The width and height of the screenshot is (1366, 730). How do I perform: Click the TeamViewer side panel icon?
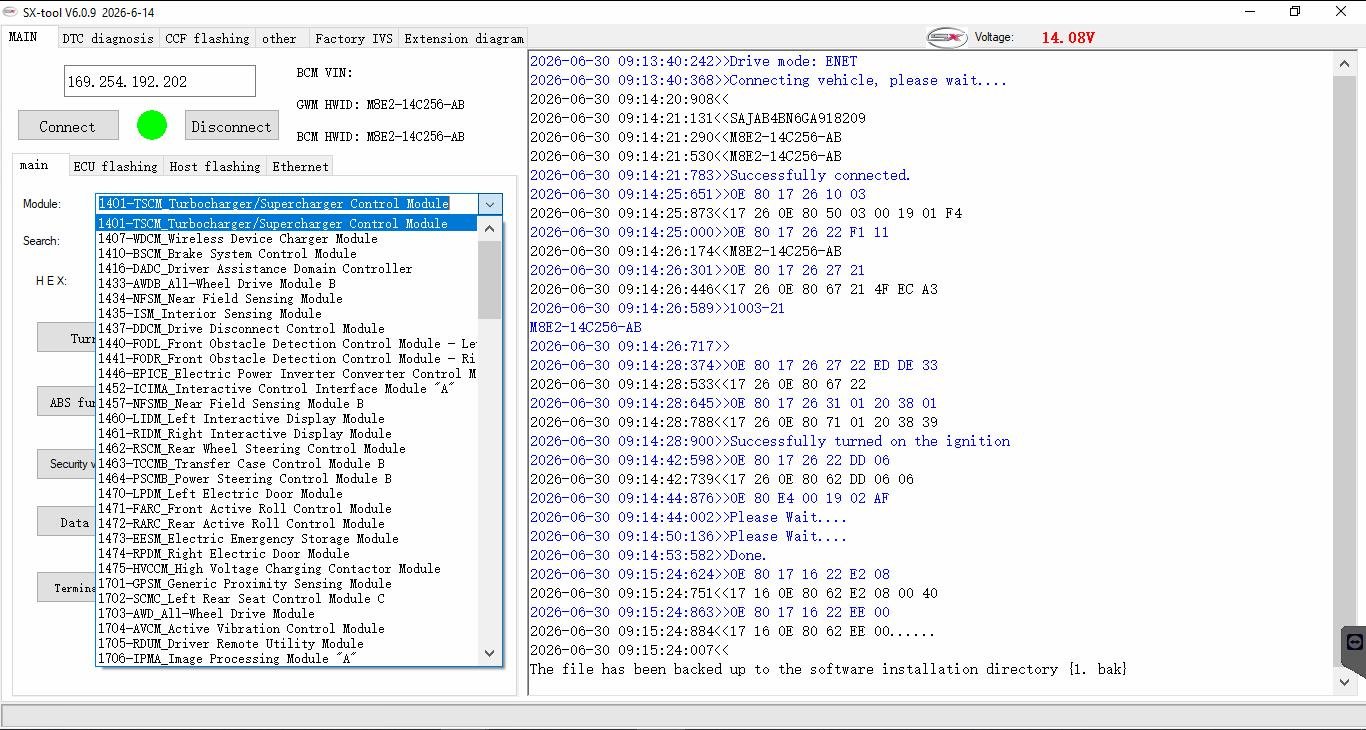(x=1355, y=642)
